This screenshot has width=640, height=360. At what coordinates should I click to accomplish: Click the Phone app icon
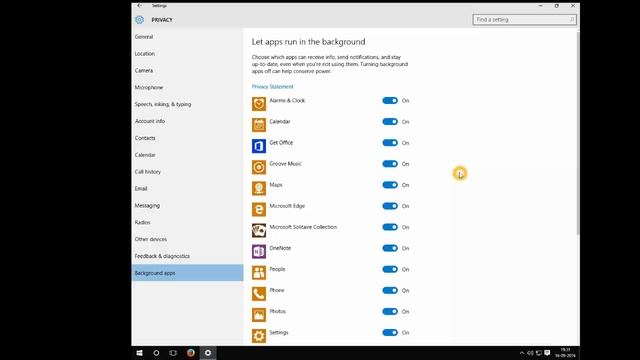(x=259, y=293)
